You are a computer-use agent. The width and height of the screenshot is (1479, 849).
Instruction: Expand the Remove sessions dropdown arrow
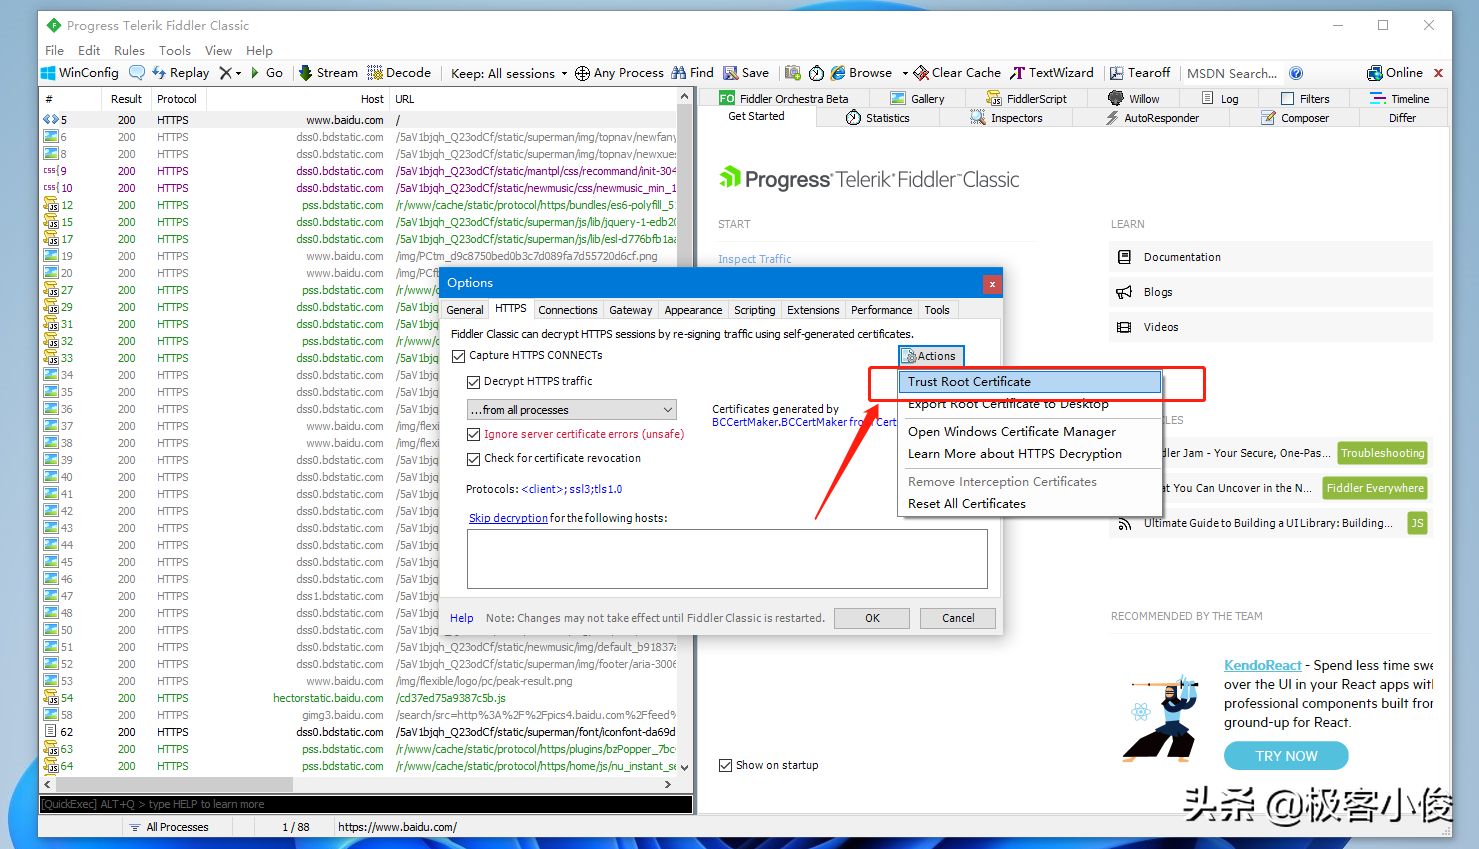coord(238,73)
